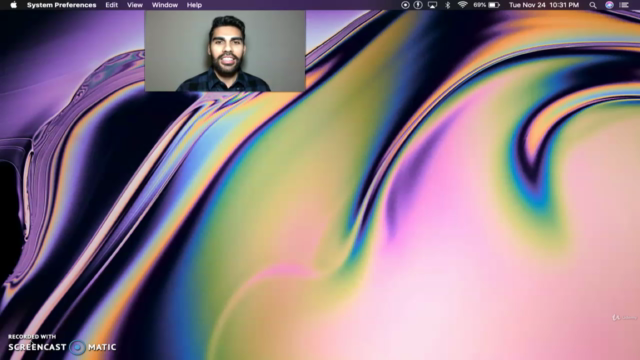The height and width of the screenshot is (360, 640).
Task: Open the Window menu
Action: point(165,5)
